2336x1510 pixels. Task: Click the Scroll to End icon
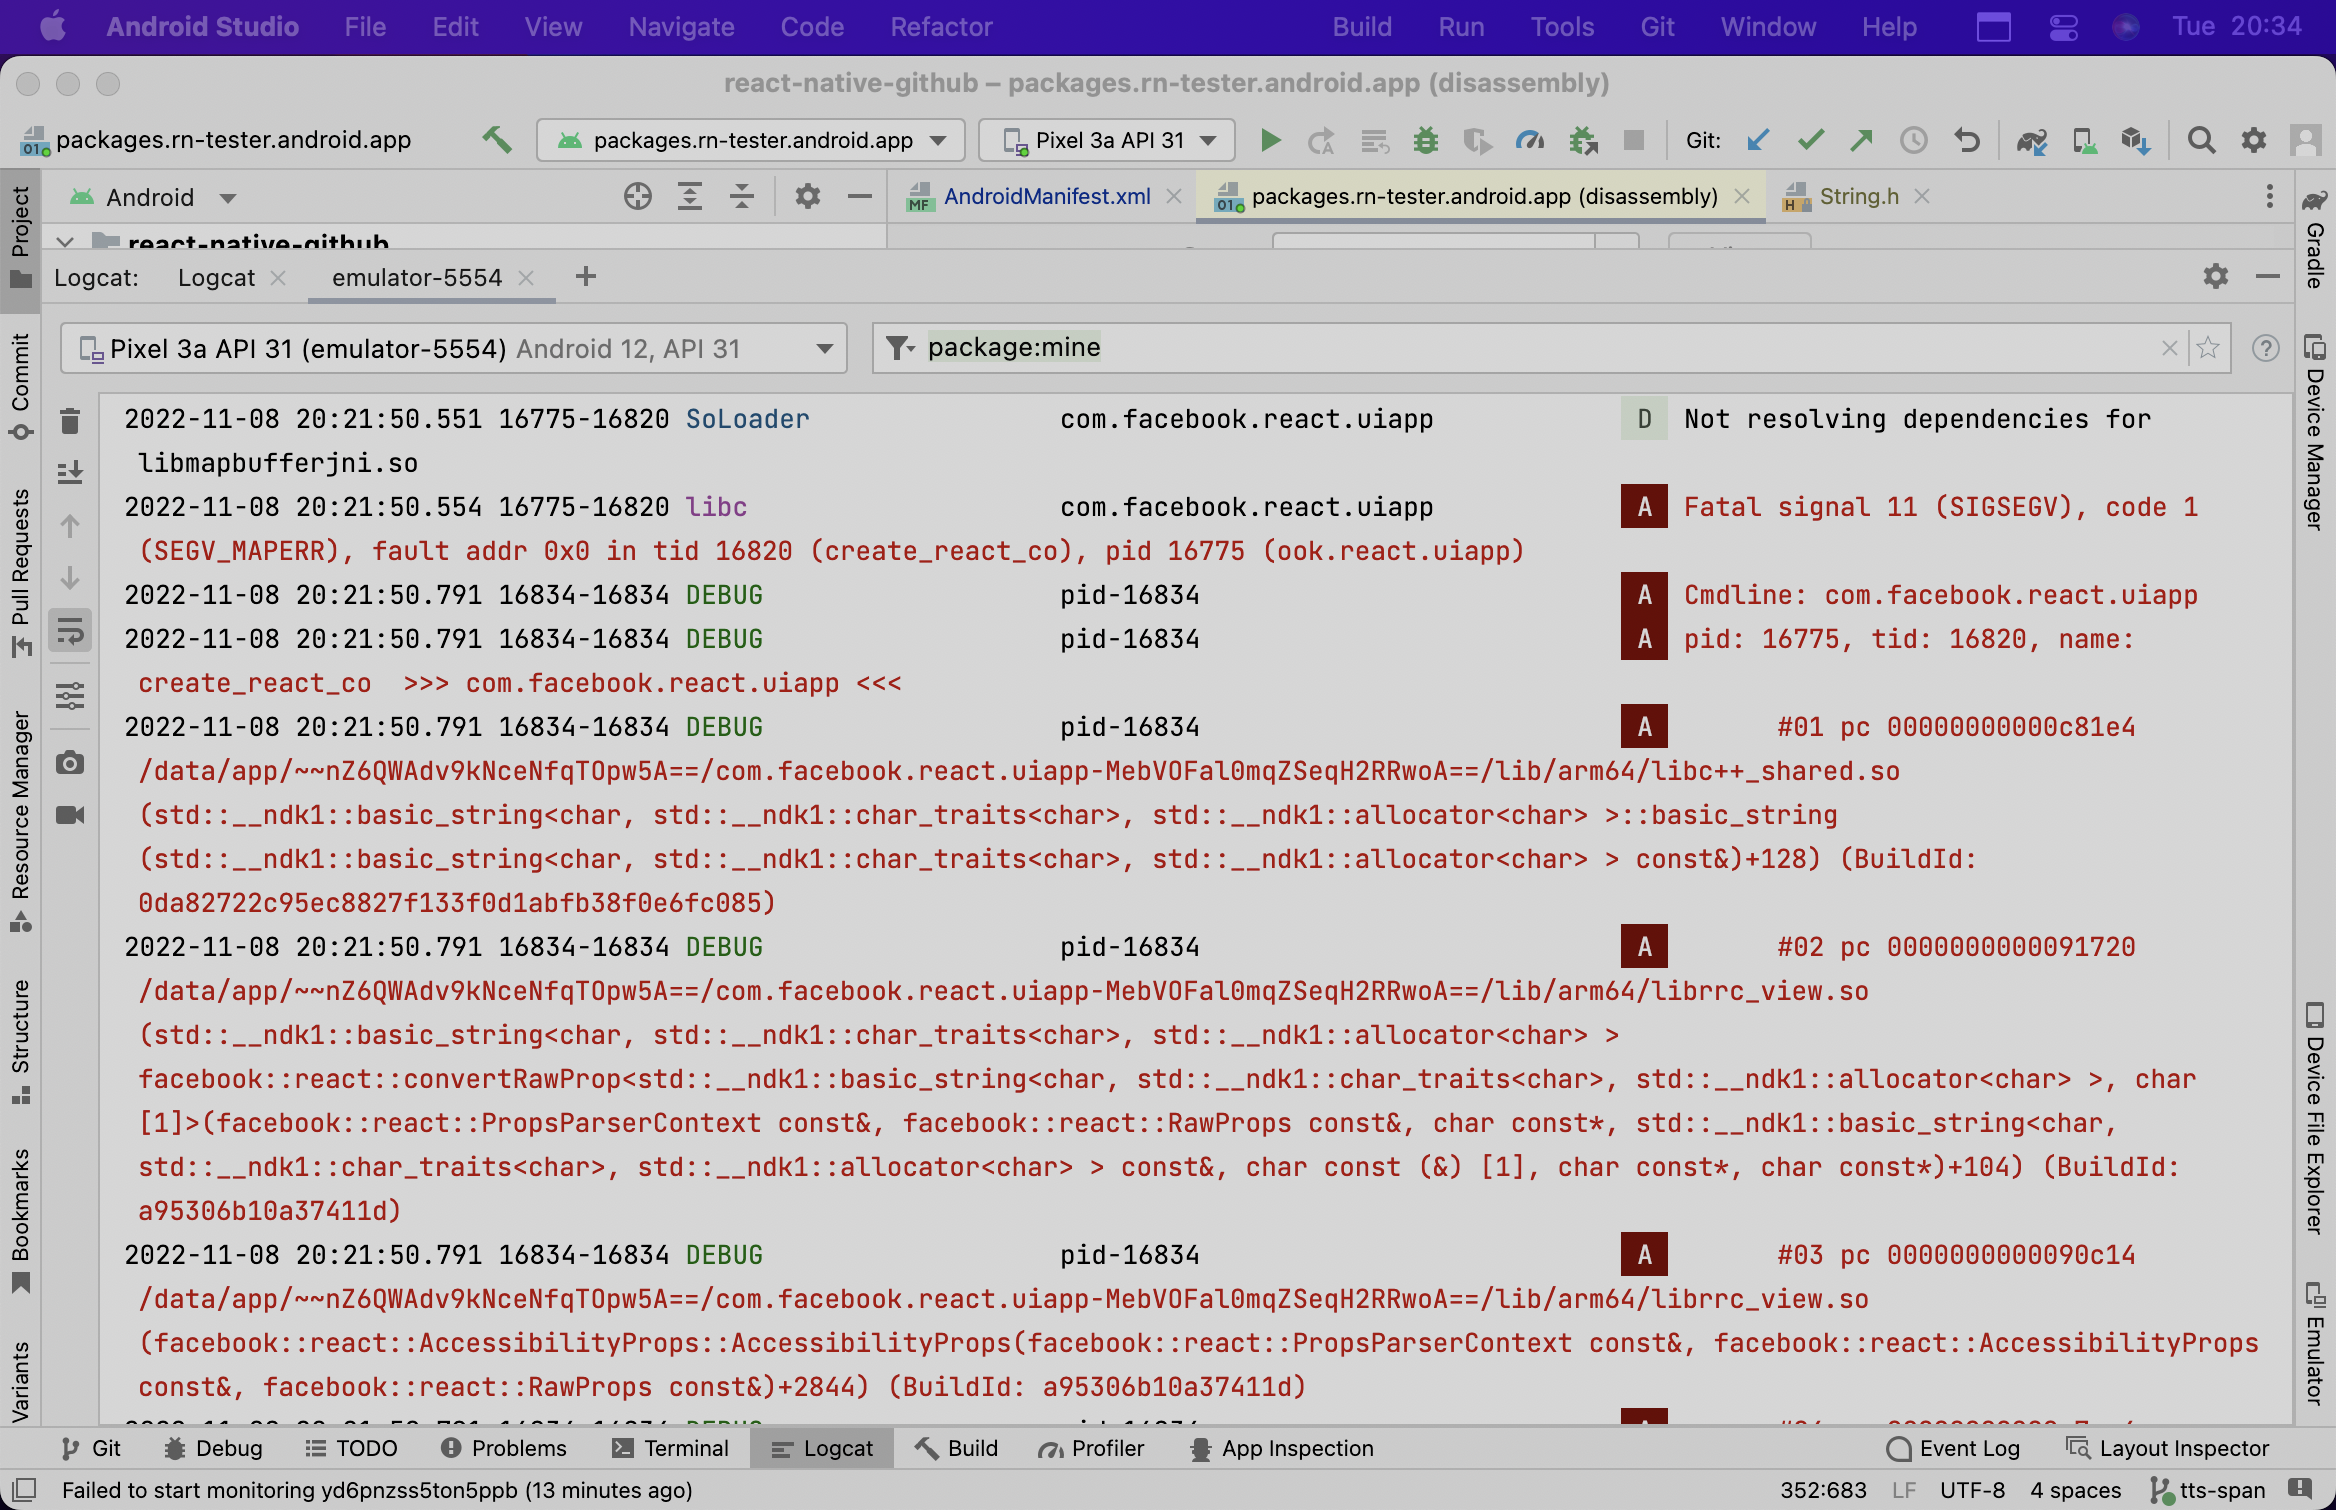[x=70, y=472]
